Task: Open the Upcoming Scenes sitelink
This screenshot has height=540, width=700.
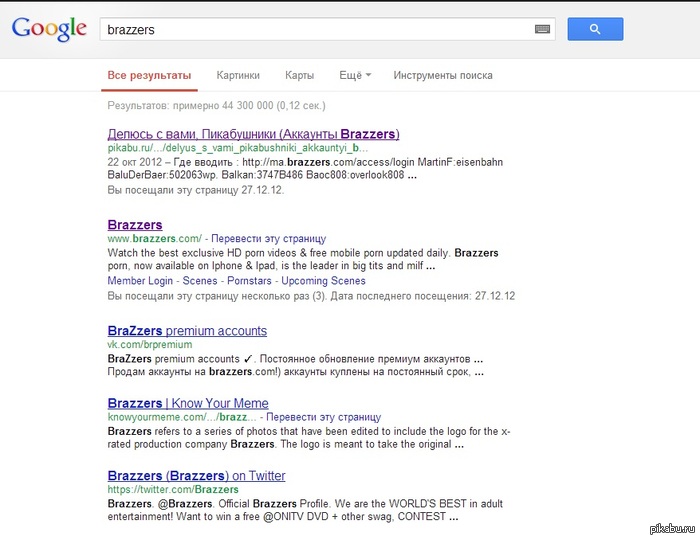Action: (323, 281)
